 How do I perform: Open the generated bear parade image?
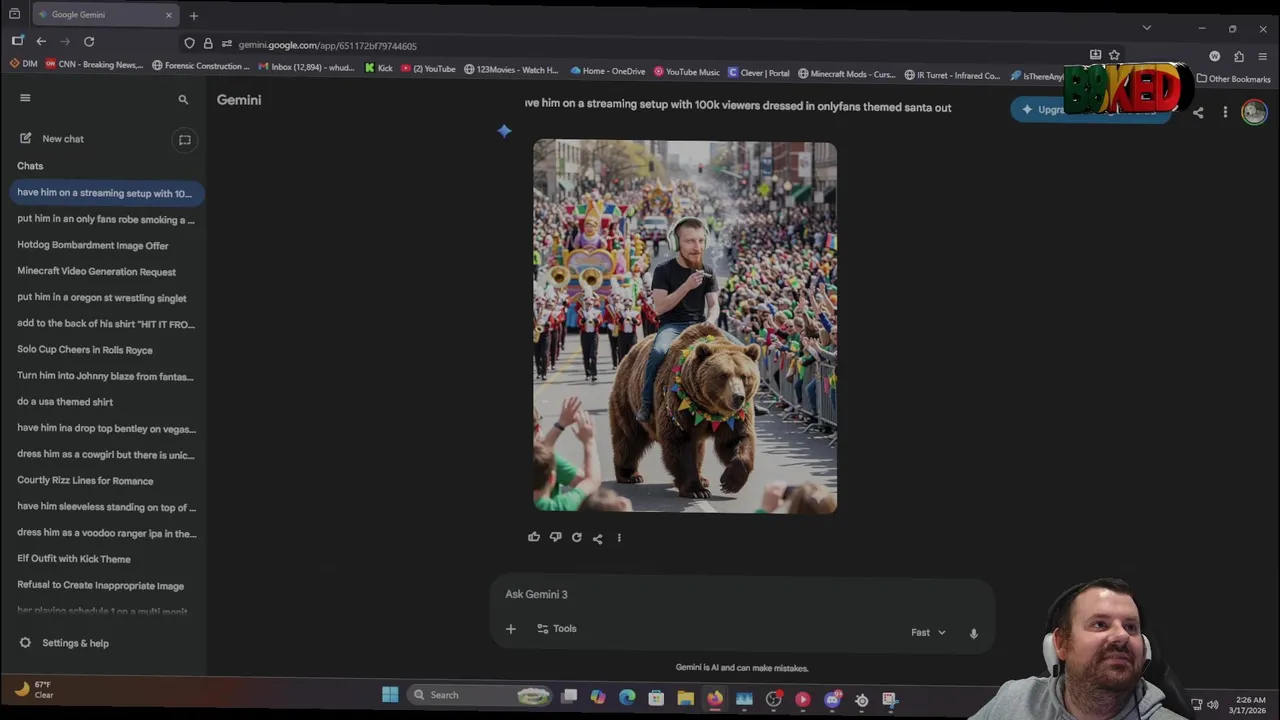point(685,327)
